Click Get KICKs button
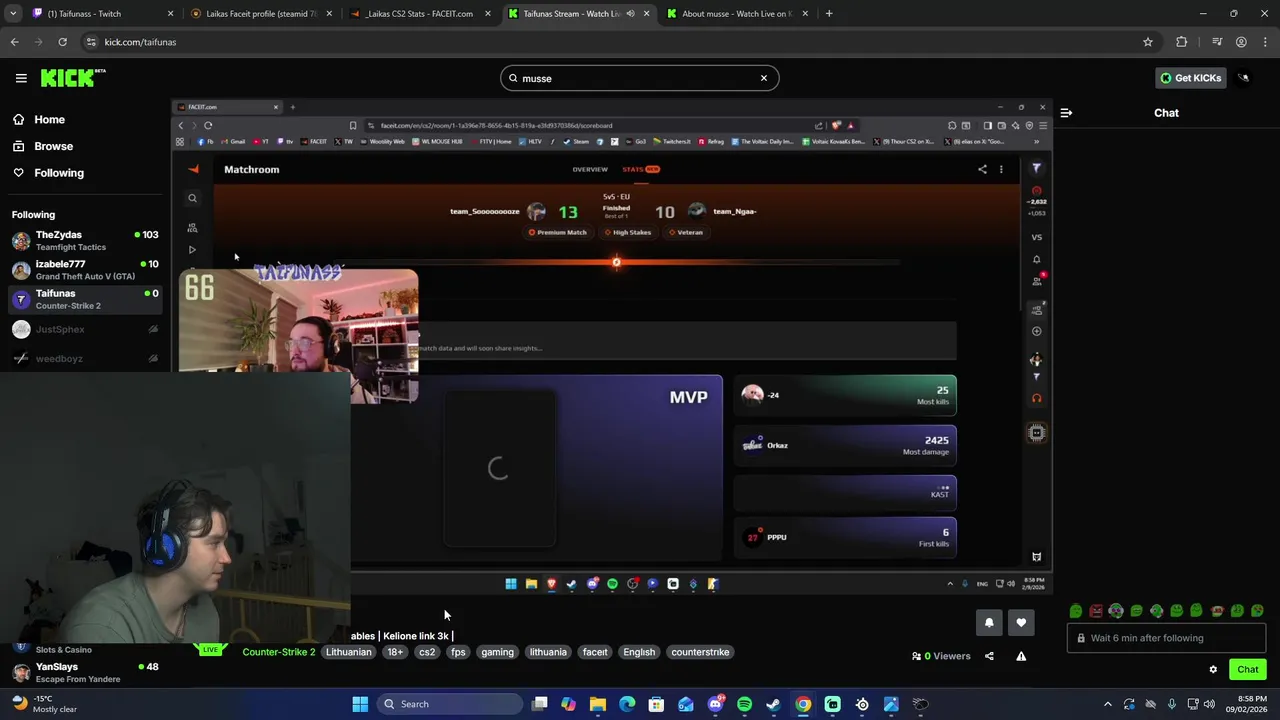1280x720 pixels. tap(1190, 78)
